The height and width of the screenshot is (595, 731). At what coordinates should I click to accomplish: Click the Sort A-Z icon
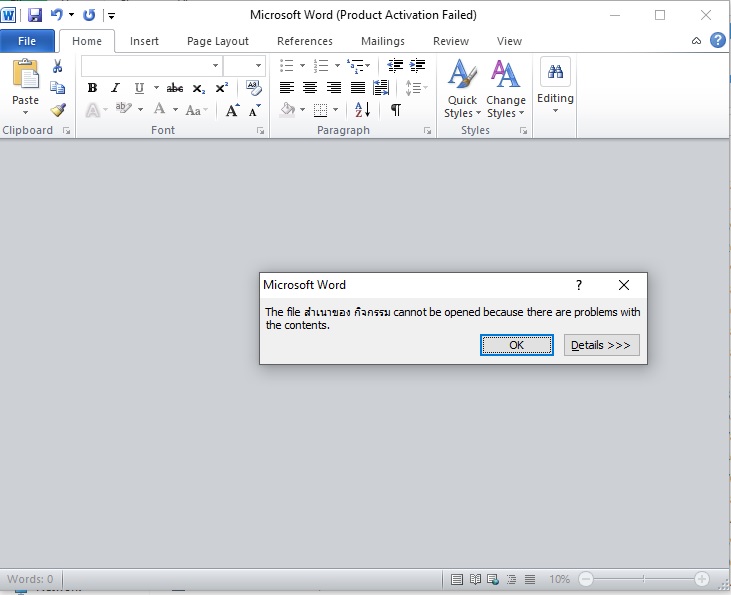pos(362,110)
